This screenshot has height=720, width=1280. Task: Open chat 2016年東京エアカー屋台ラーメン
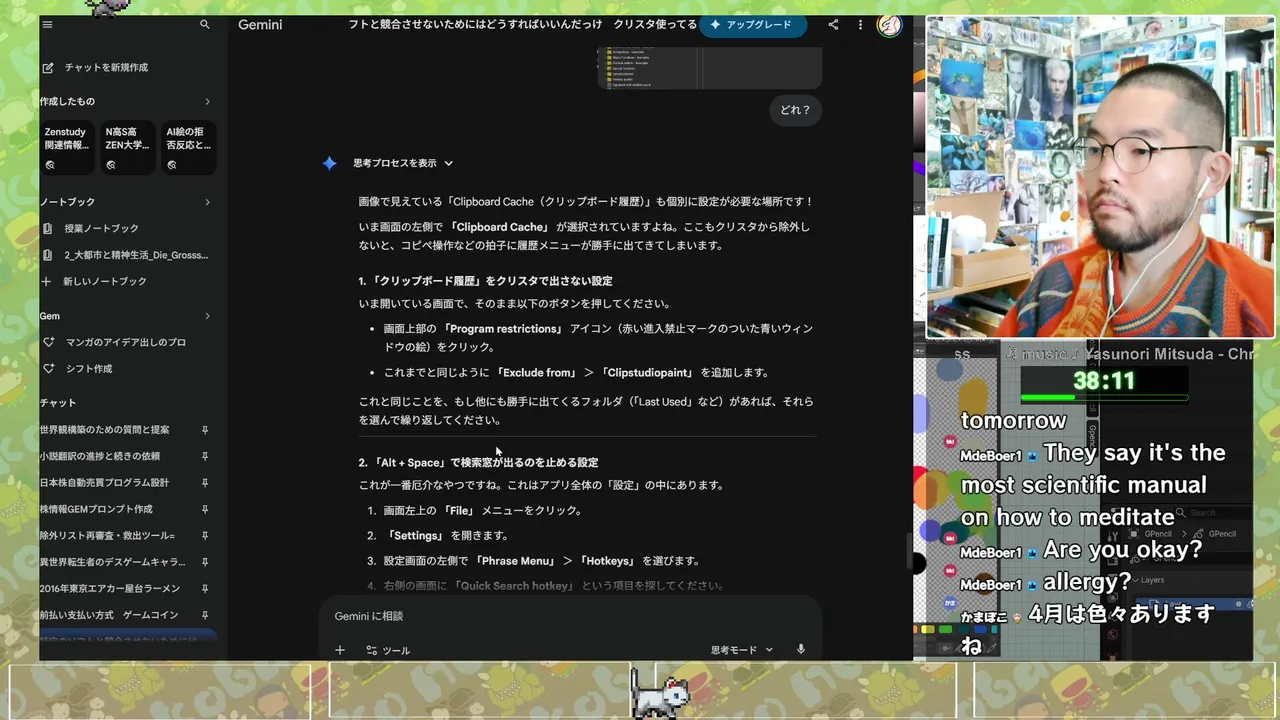[x=110, y=588]
